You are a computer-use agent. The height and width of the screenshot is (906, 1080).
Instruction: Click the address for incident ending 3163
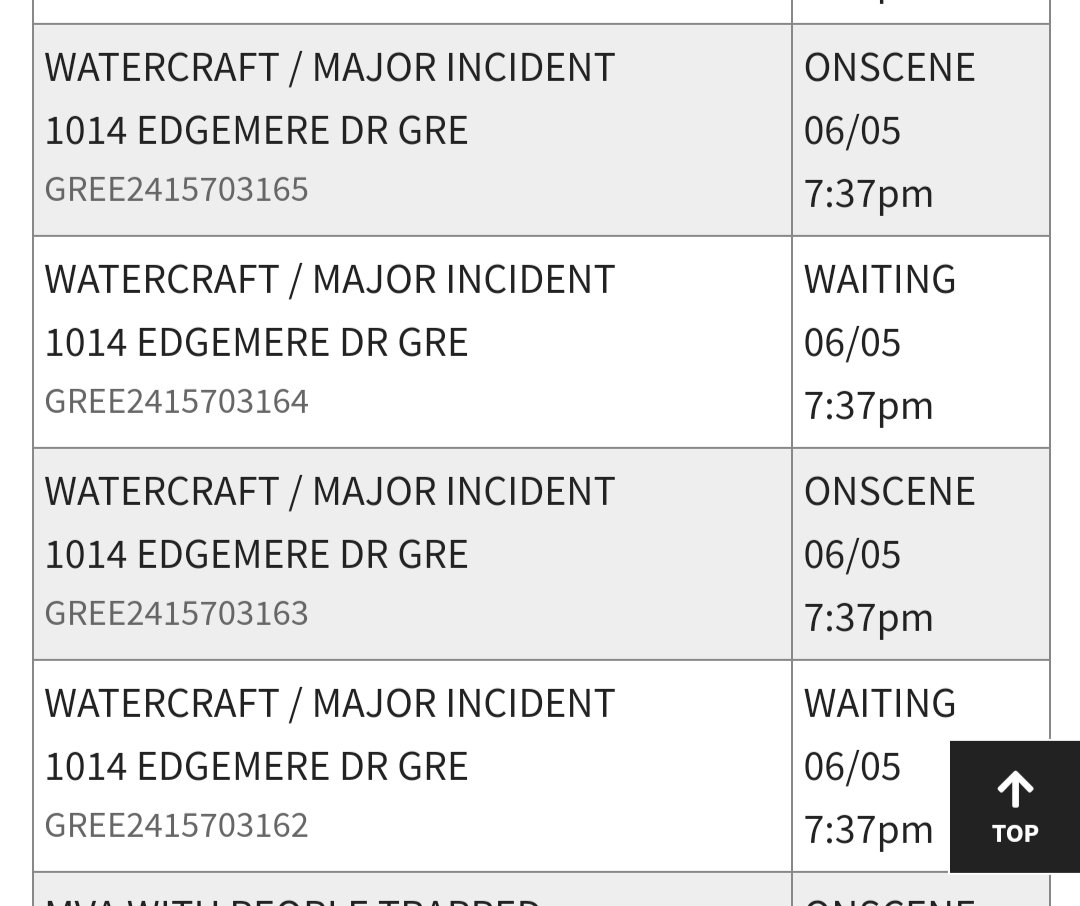pos(256,555)
